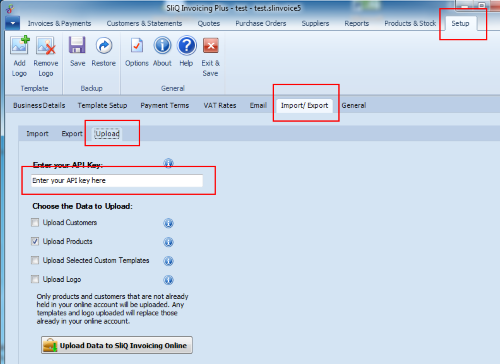Click the Remove Logo icon
500x364 pixels.
click(x=46, y=45)
